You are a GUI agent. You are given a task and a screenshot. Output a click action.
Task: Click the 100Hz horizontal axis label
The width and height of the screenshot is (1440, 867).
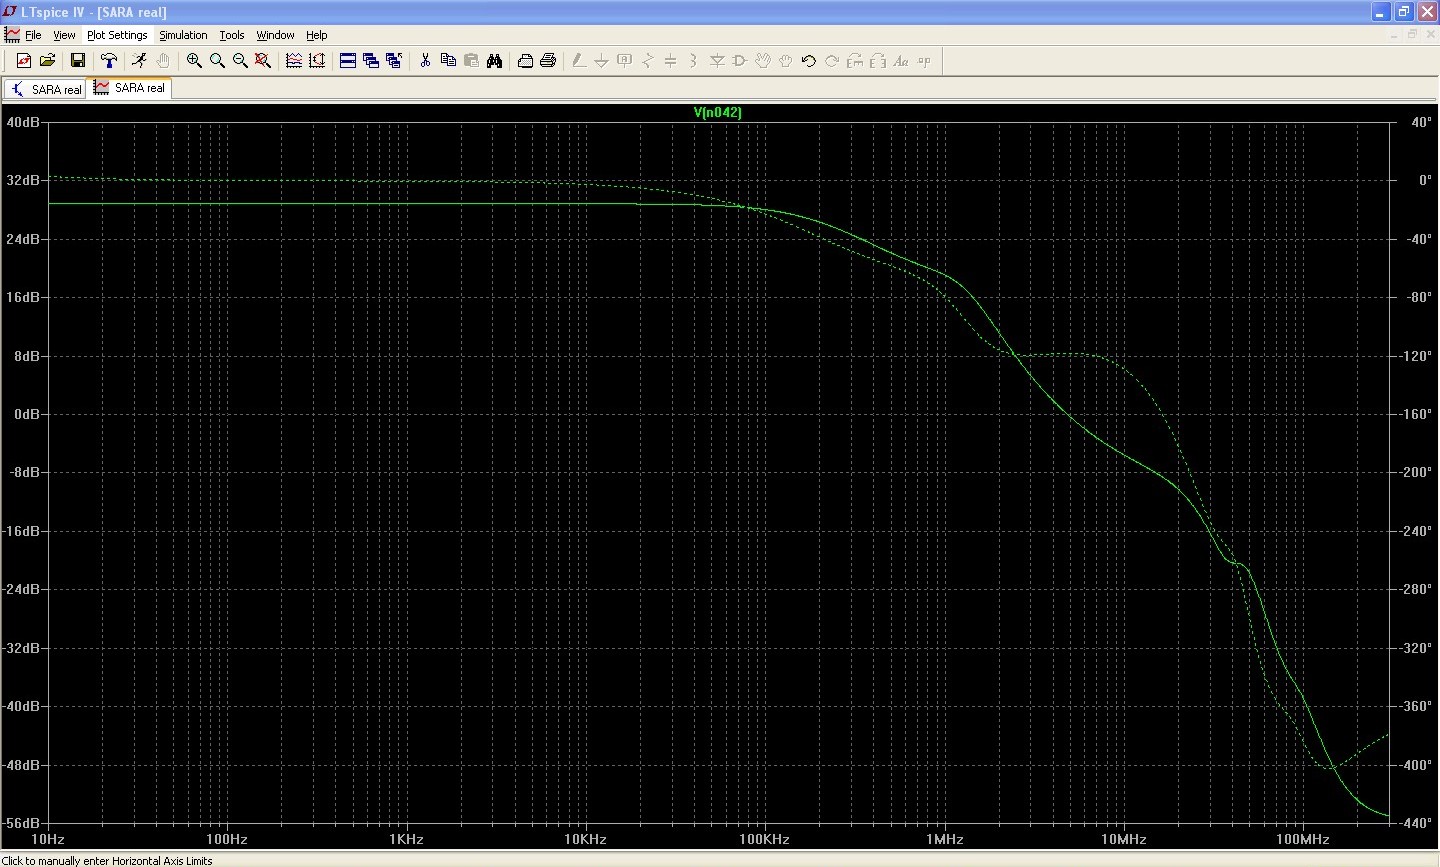[x=226, y=839]
